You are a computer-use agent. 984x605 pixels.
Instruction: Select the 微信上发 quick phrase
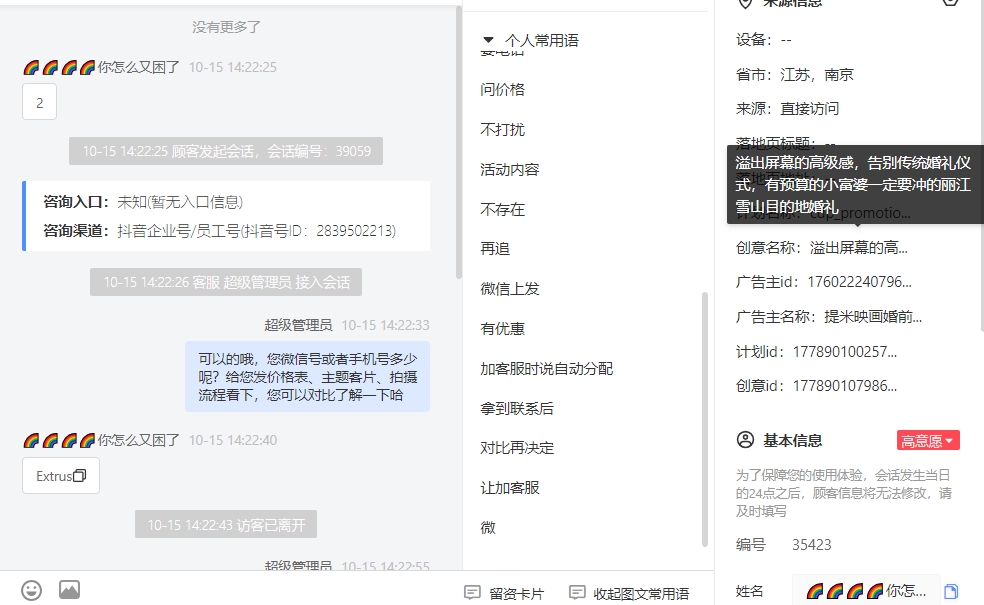(510, 289)
